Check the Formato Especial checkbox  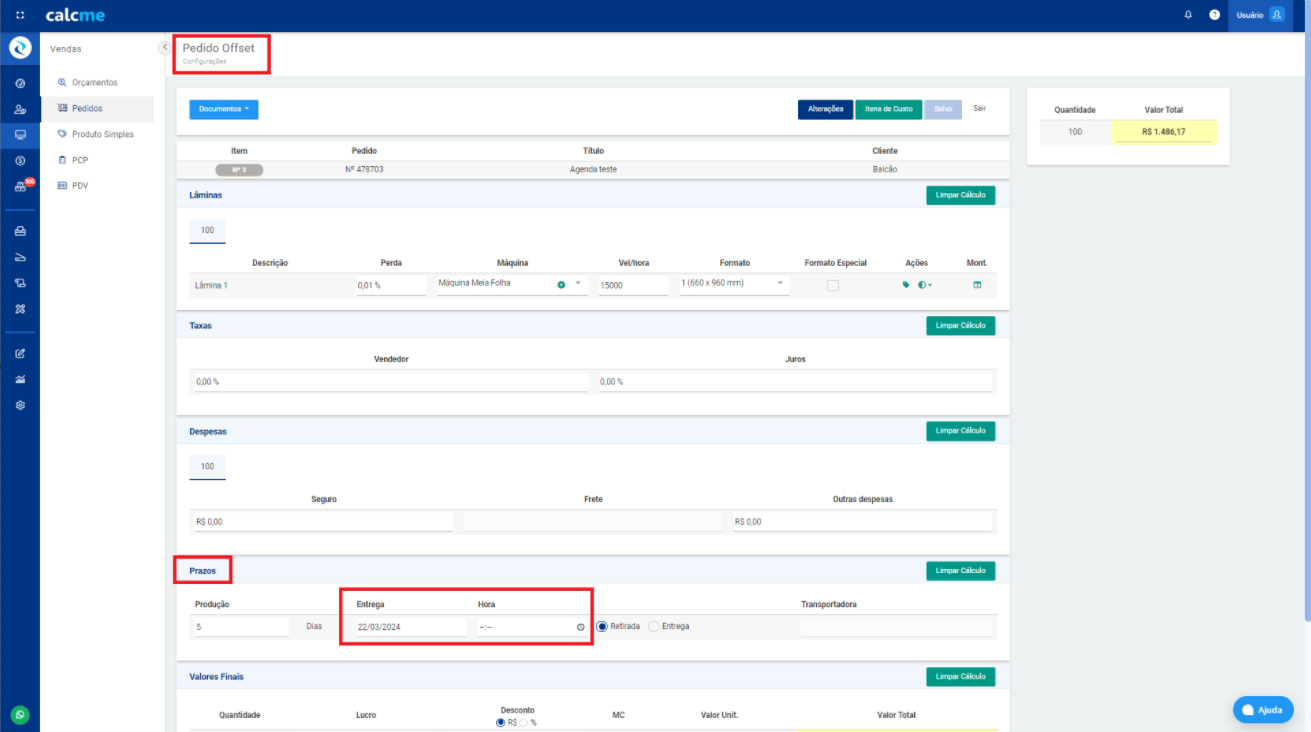pos(832,285)
